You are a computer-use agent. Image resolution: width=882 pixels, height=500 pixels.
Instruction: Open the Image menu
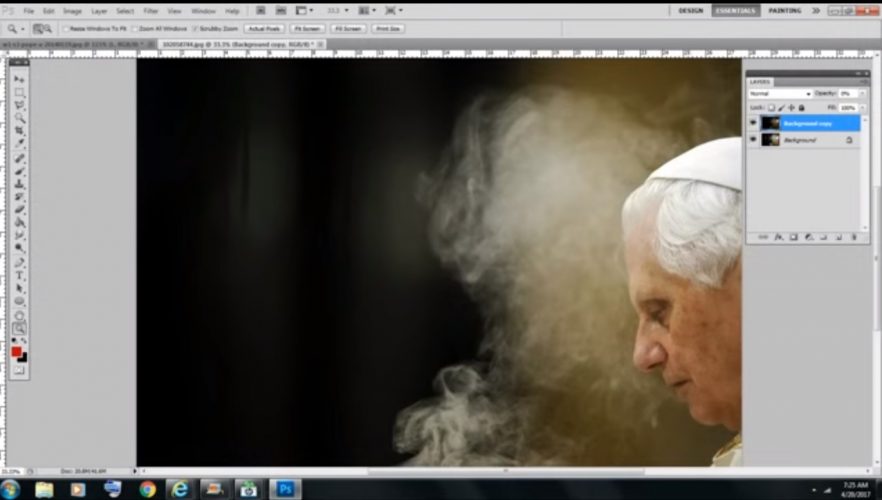(72, 11)
